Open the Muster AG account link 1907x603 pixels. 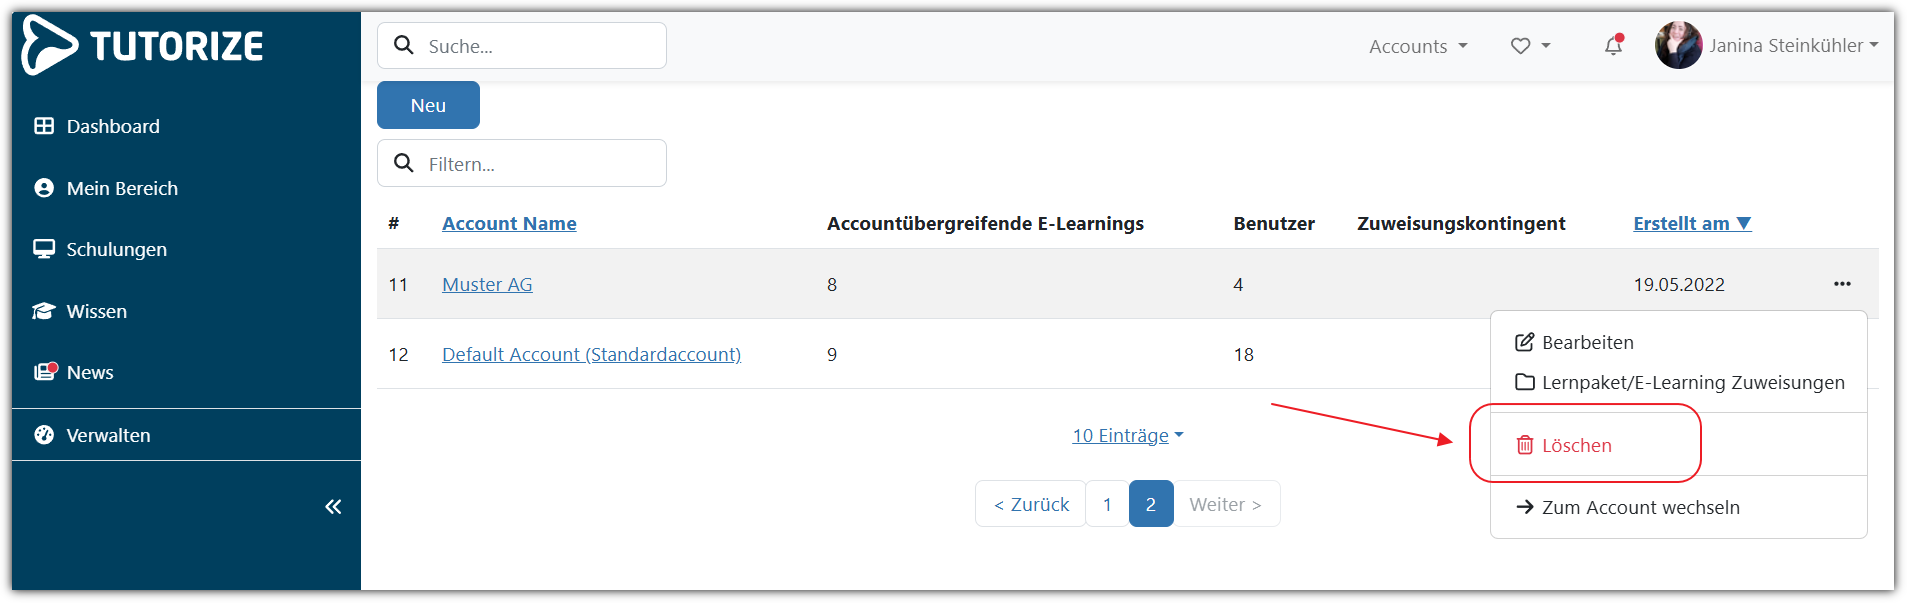[x=487, y=285]
